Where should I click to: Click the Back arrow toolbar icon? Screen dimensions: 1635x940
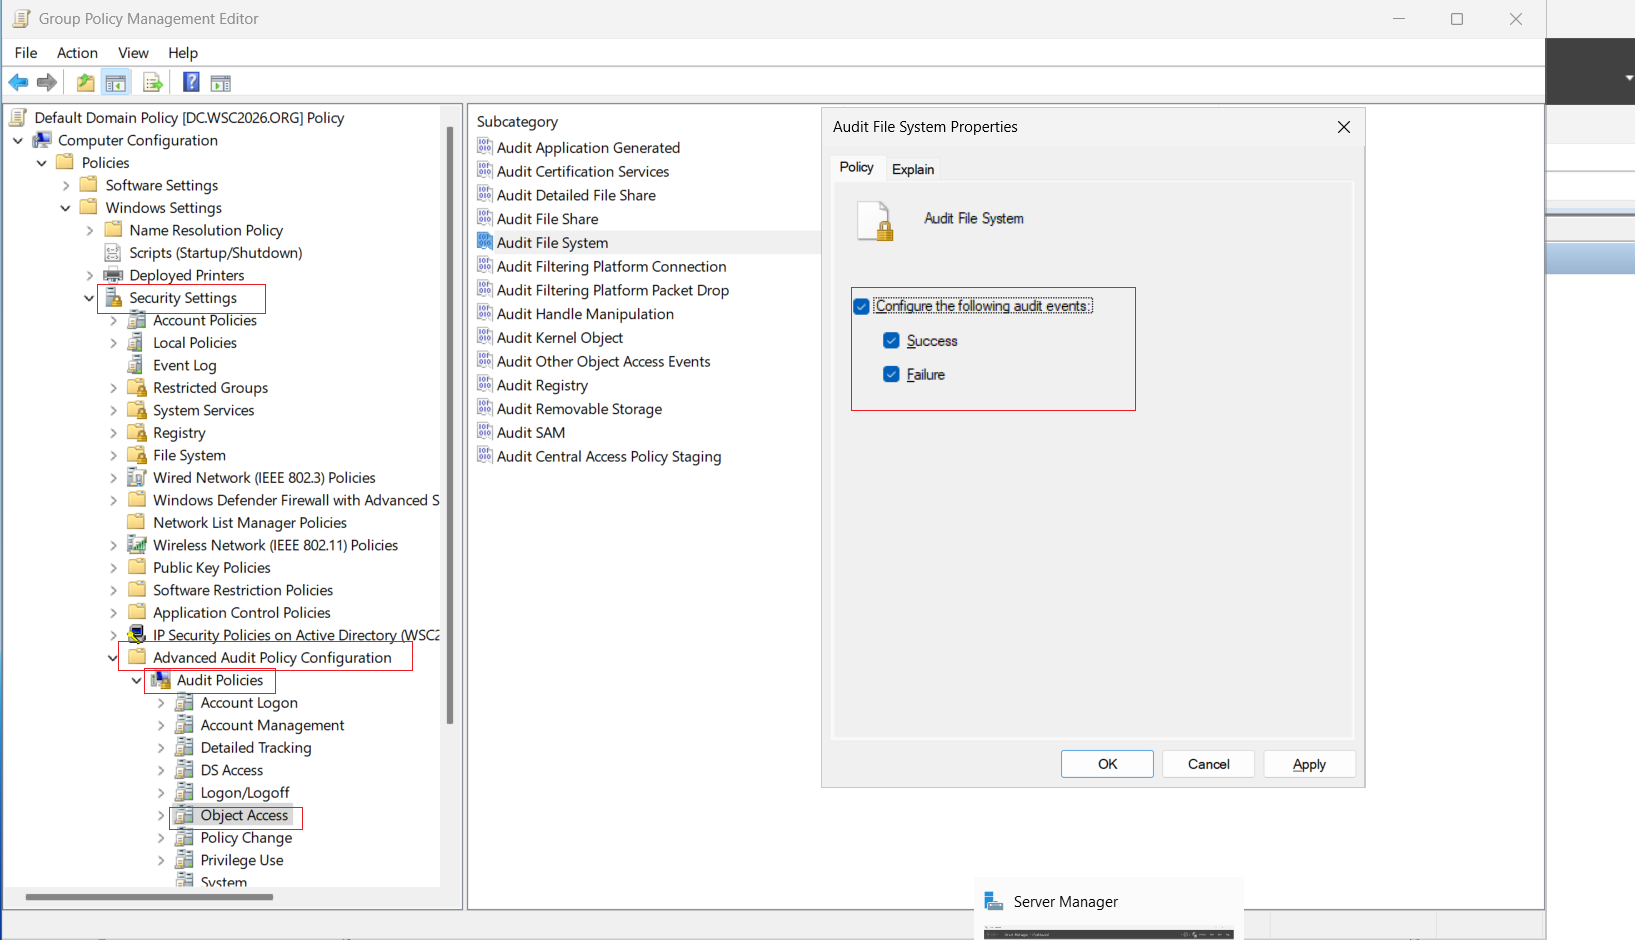pyautogui.click(x=18, y=83)
